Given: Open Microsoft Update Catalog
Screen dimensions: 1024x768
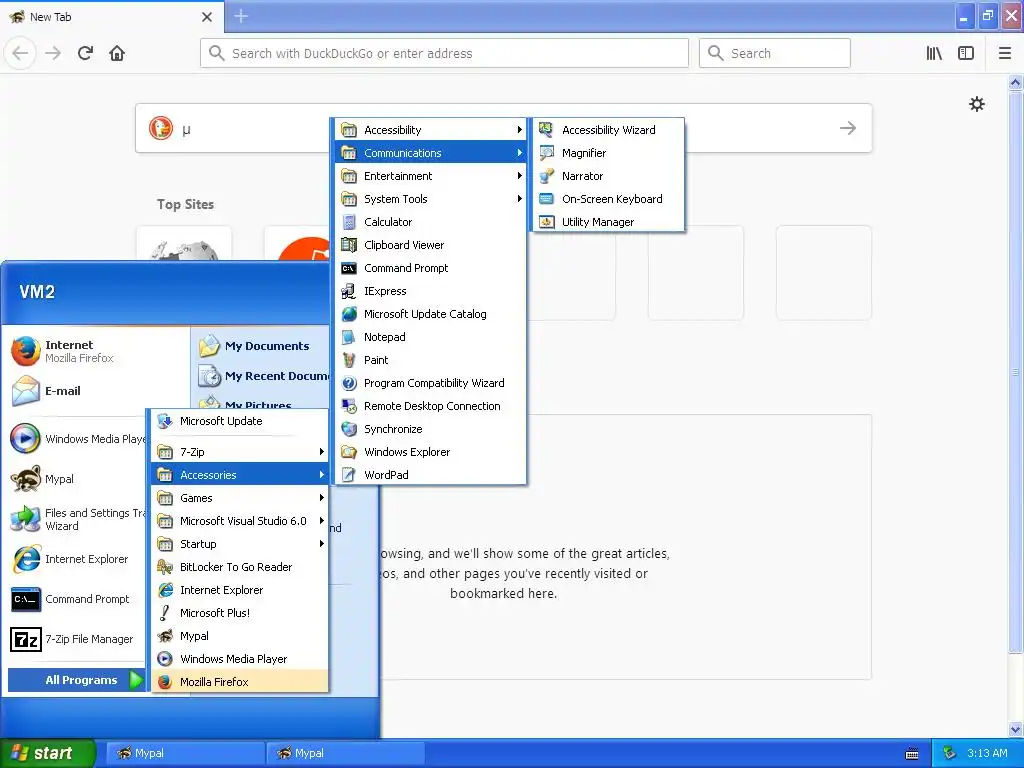Looking at the screenshot, I should (x=430, y=313).
